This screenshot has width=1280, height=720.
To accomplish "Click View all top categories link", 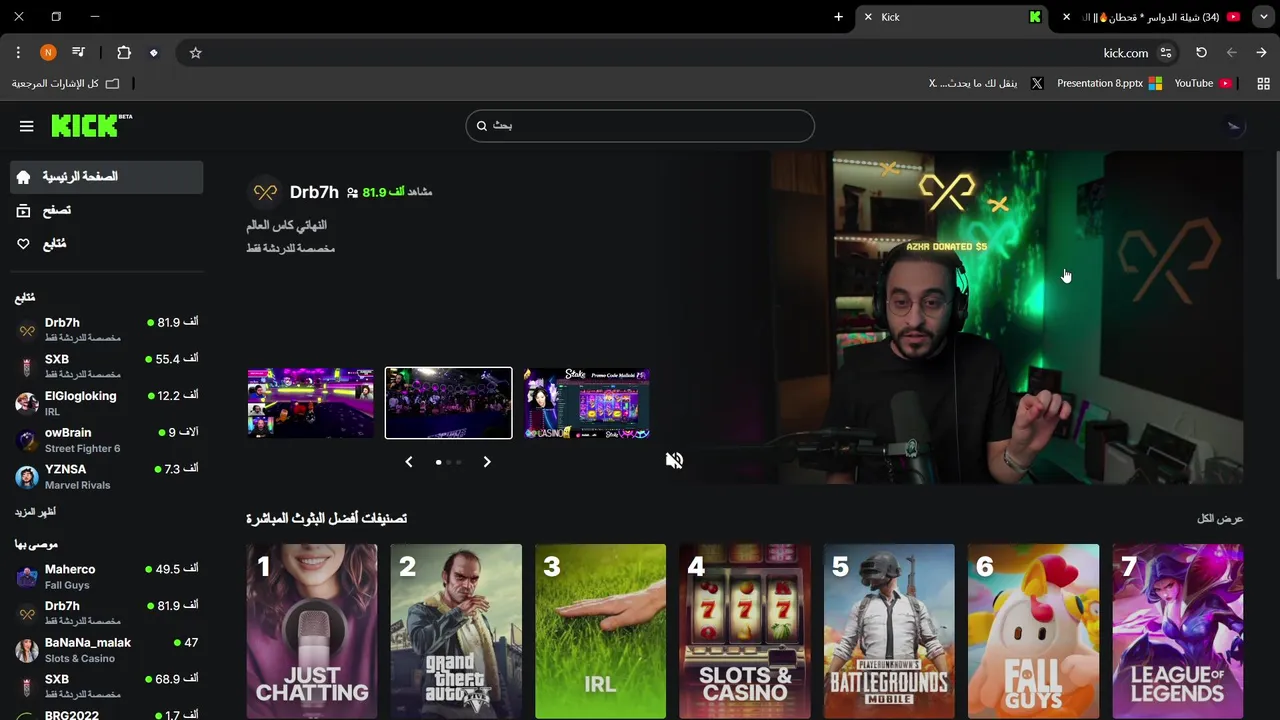I will coord(1220,518).
